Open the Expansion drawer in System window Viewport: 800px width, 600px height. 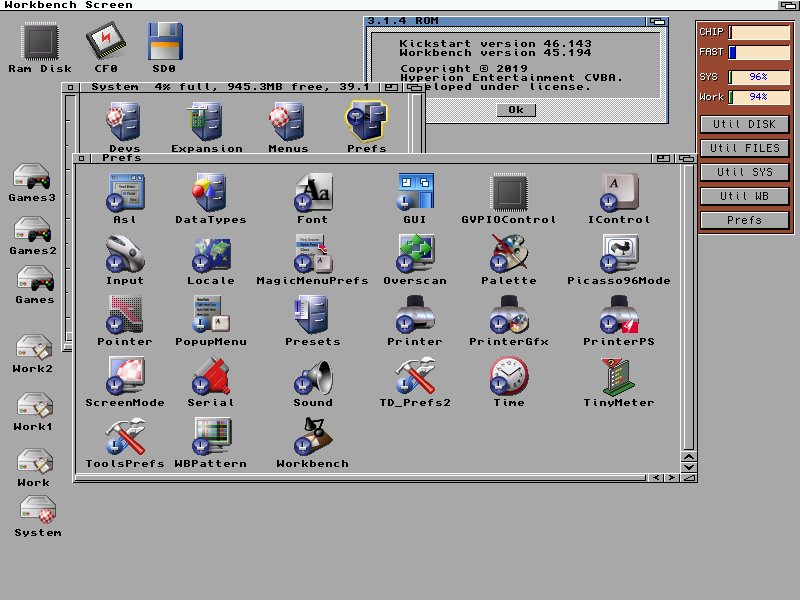click(206, 121)
